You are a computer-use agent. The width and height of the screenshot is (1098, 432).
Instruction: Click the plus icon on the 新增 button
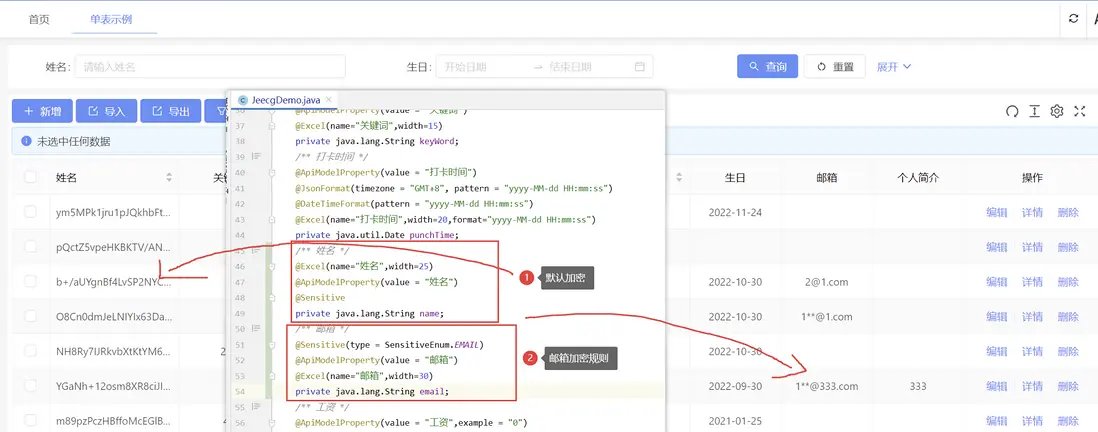coord(29,111)
